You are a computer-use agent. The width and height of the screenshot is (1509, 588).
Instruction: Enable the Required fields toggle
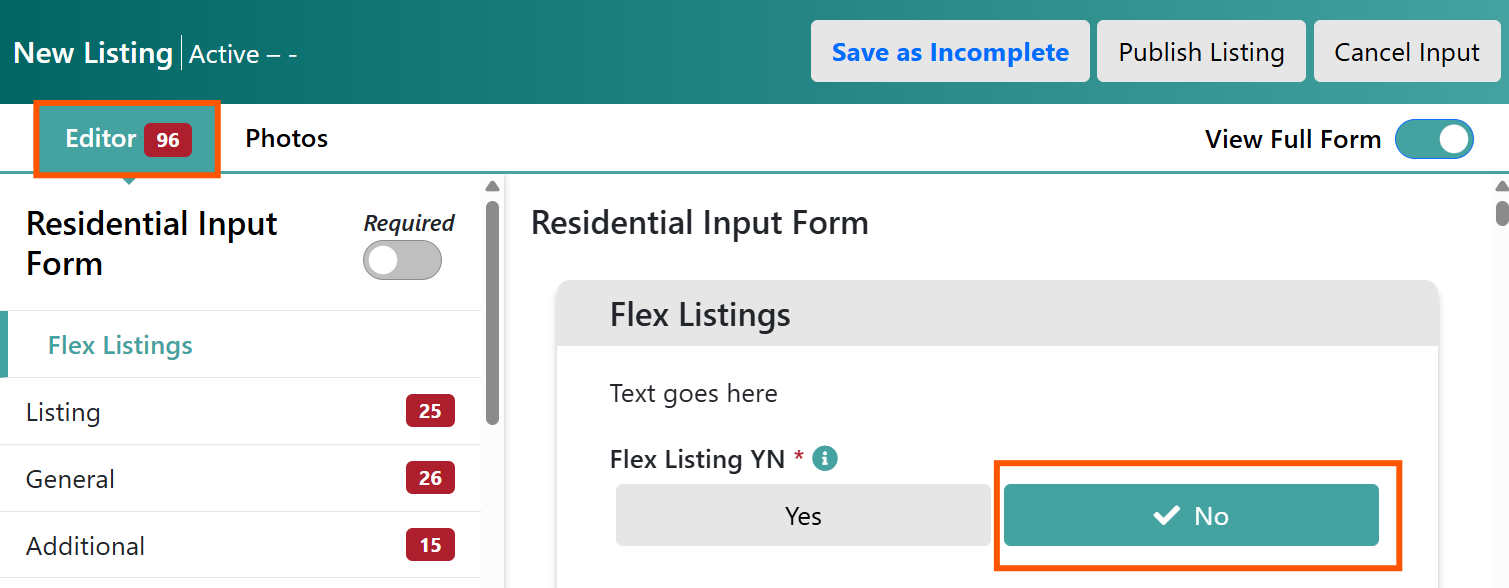click(x=402, y=260)
